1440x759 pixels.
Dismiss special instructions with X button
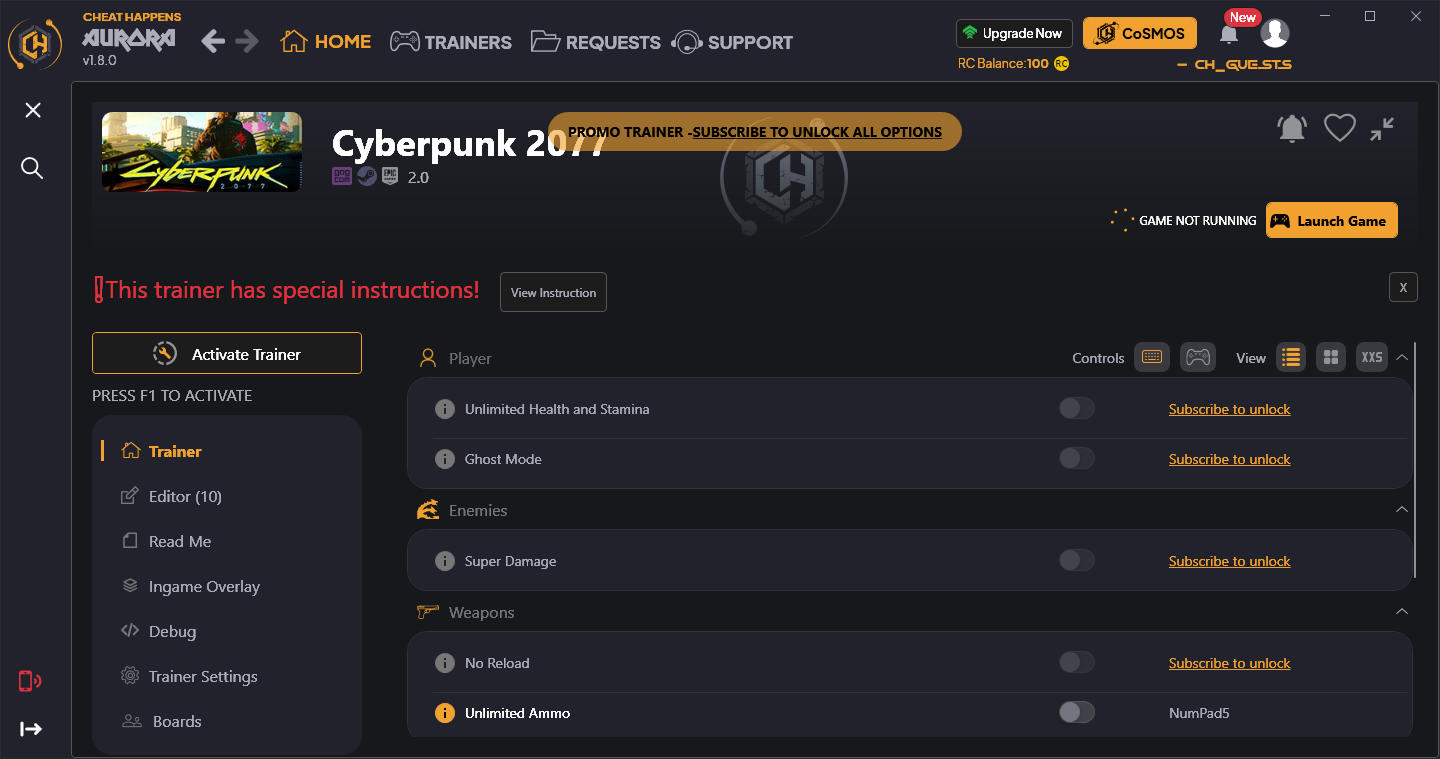pos(1403,287)
